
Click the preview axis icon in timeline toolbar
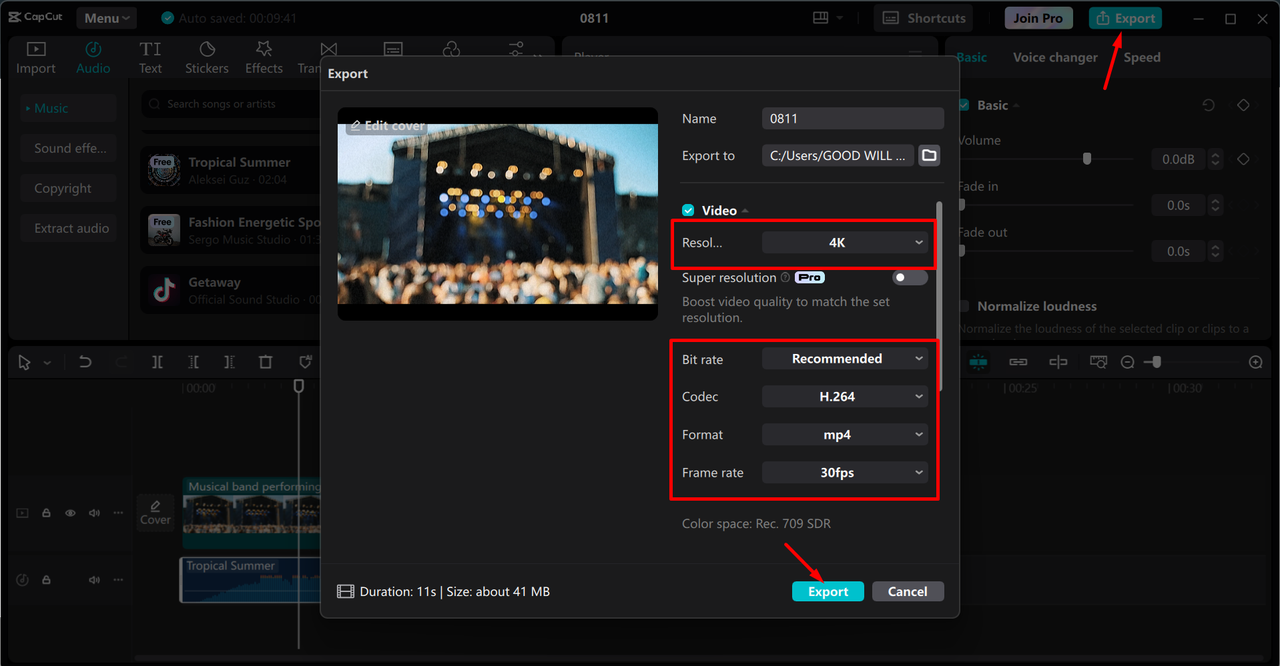[x=1058, y=362]
